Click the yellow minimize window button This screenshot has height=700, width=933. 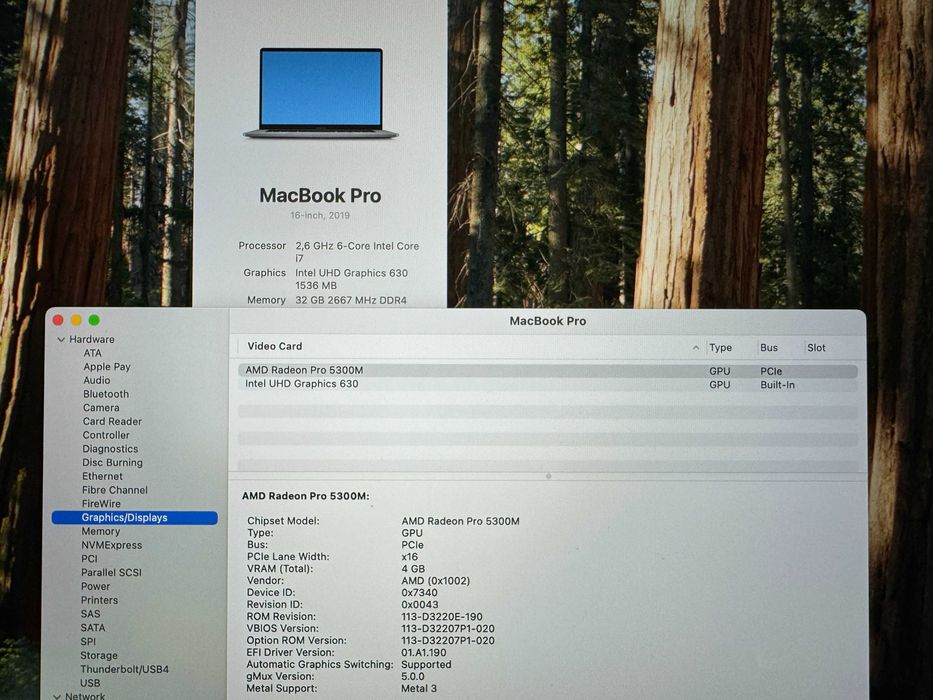pyautogui.click(x=76, y=320)
